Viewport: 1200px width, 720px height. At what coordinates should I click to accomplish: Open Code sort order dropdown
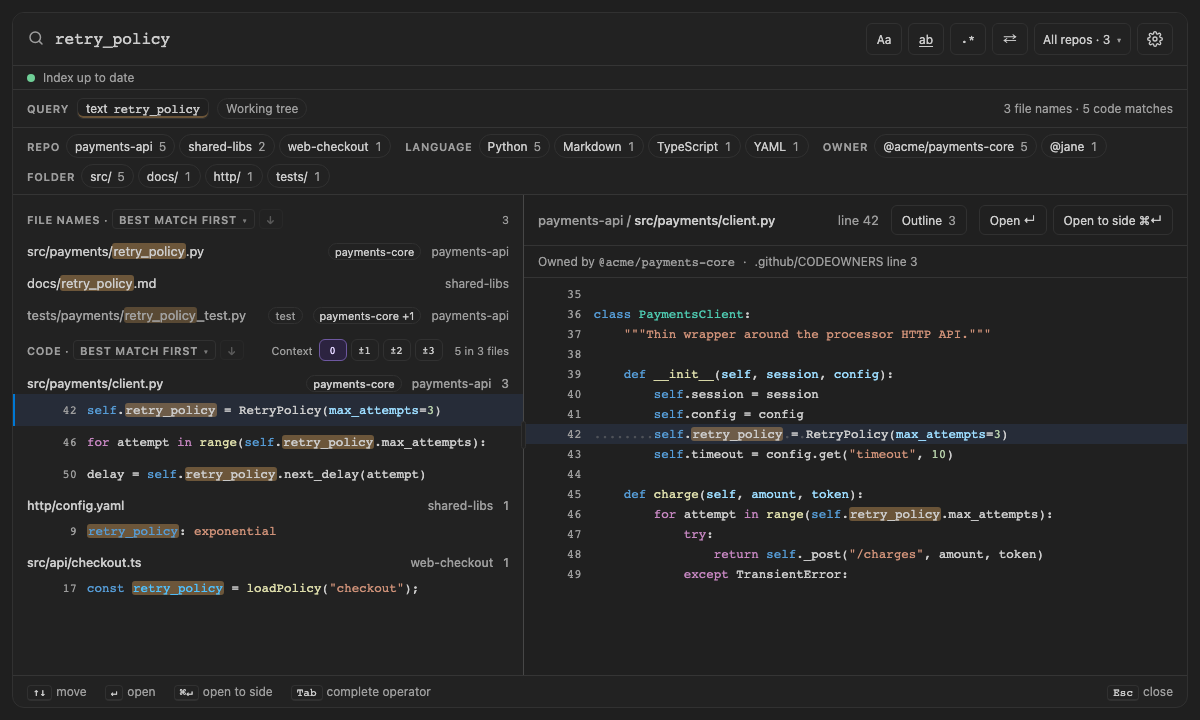[144, 351]
